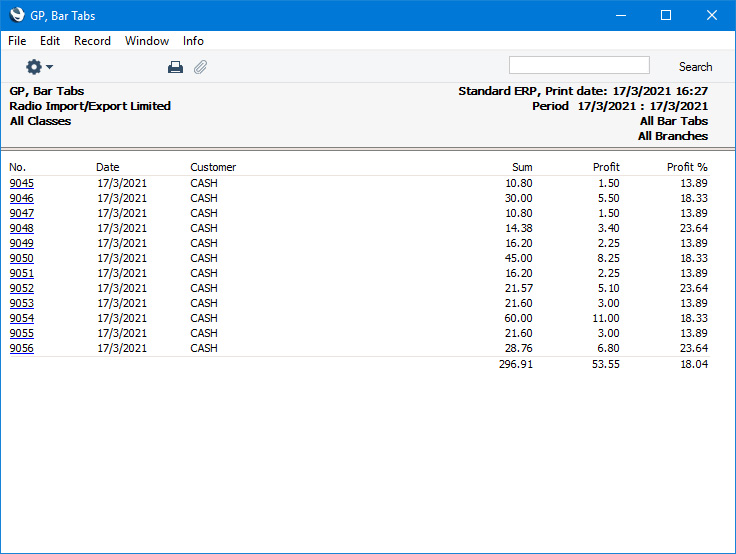Open the Window menu
Screen dimensions: 736x554
coord(147,41)
